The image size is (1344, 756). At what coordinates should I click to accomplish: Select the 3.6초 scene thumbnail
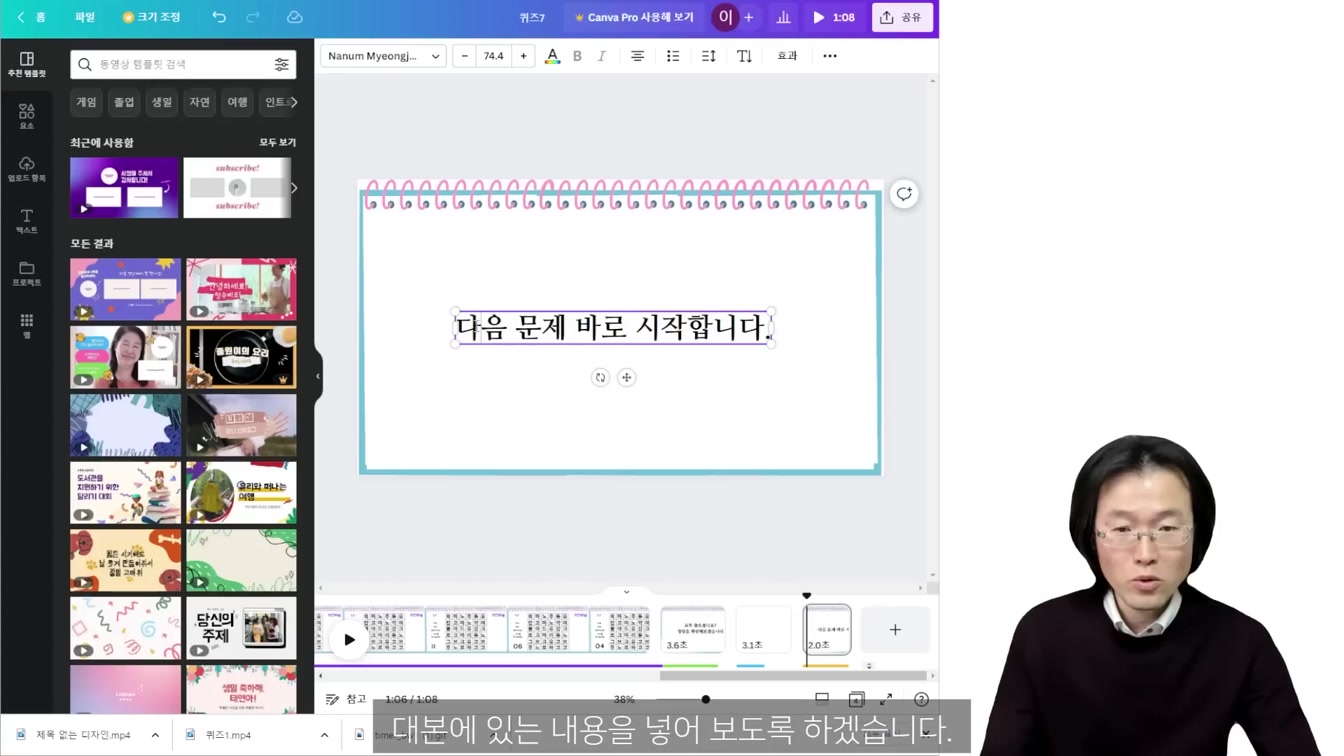coord(692,630)
